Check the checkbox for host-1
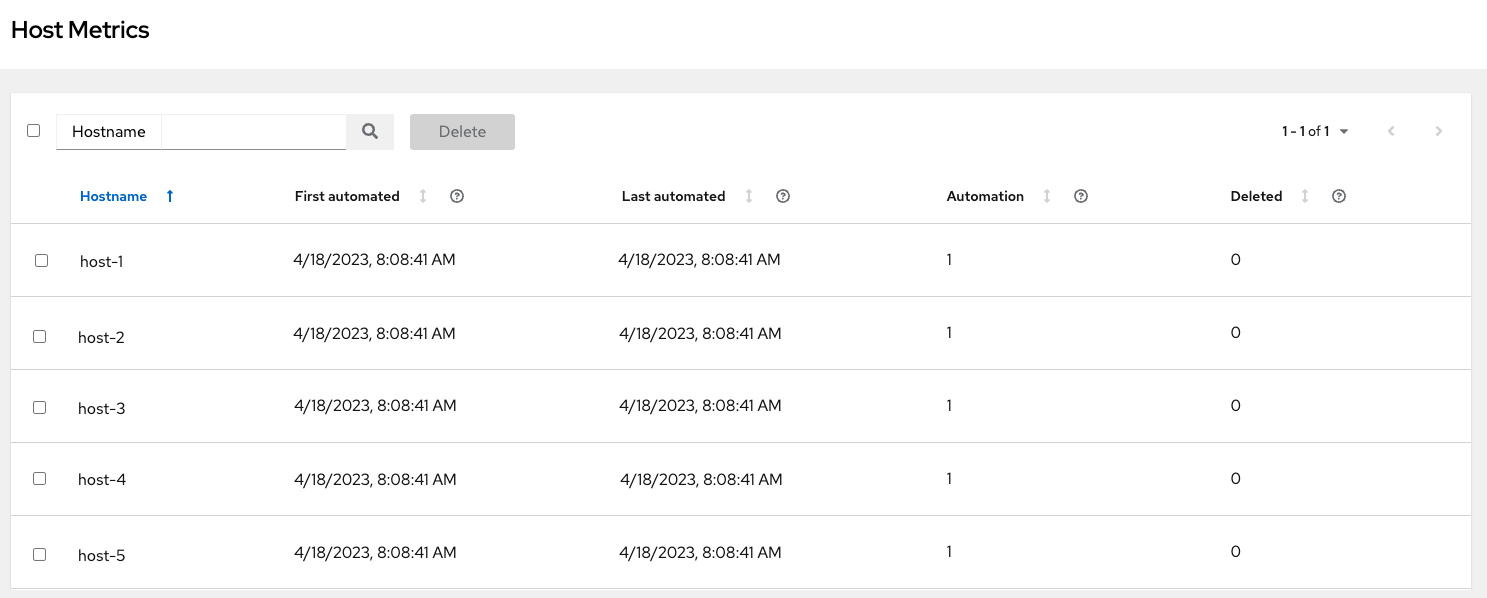 (x=39, y=260)
